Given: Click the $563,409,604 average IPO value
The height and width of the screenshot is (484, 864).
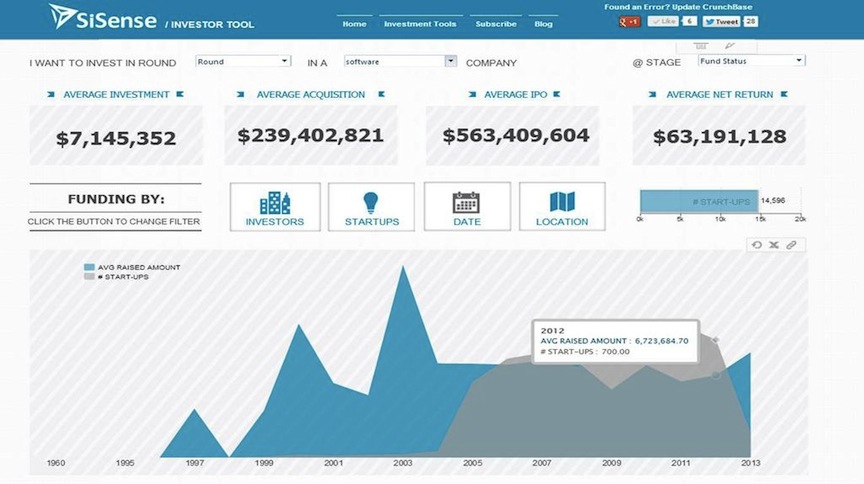Looking at the screenshot, I should [x=516, y=136].
